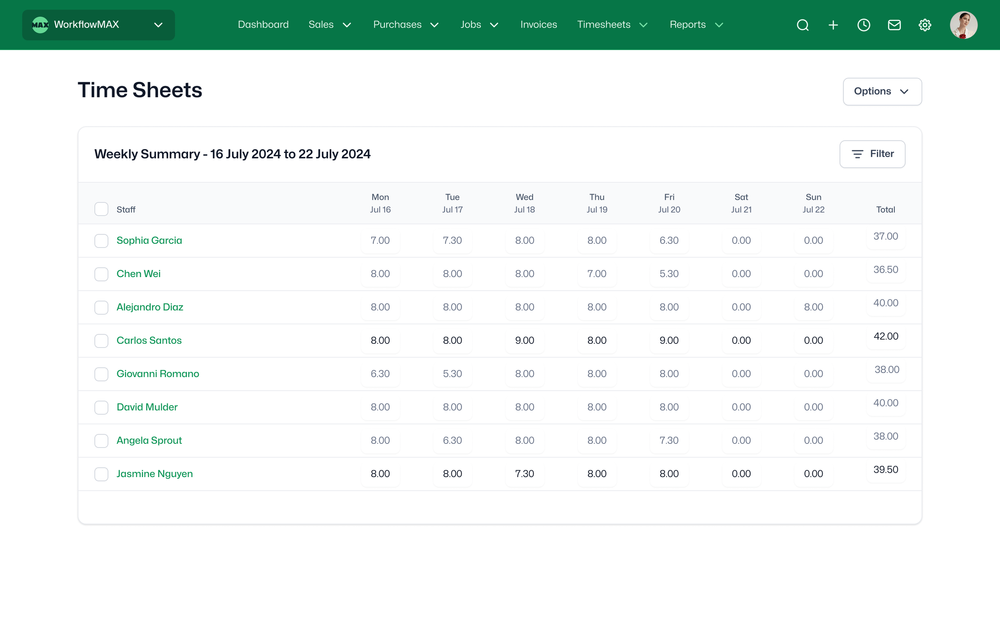
Task: Check the Chen Wei row checkbox
Action: [x=101, y=274]
